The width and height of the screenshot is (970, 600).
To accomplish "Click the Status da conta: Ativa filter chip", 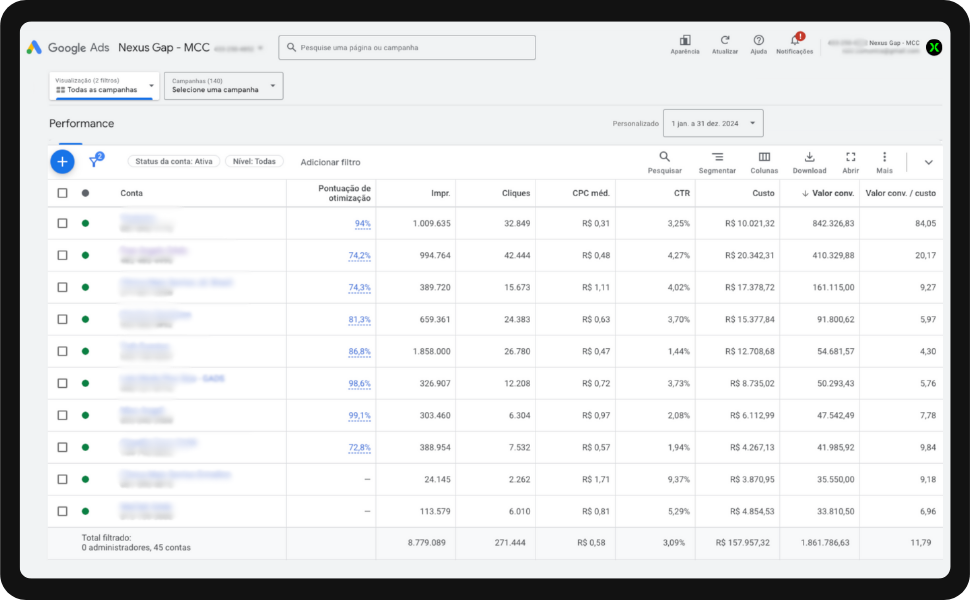I will pos(173,161).
